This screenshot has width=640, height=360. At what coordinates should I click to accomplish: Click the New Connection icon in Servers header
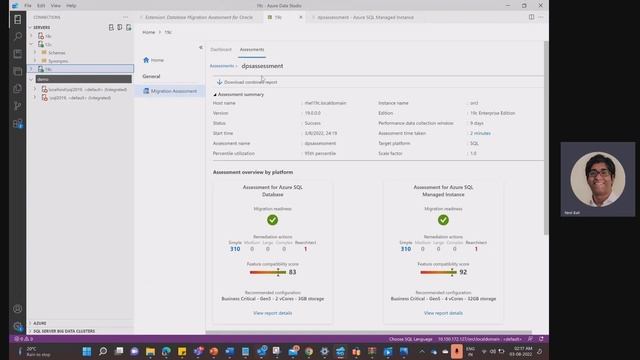point(111,27)
